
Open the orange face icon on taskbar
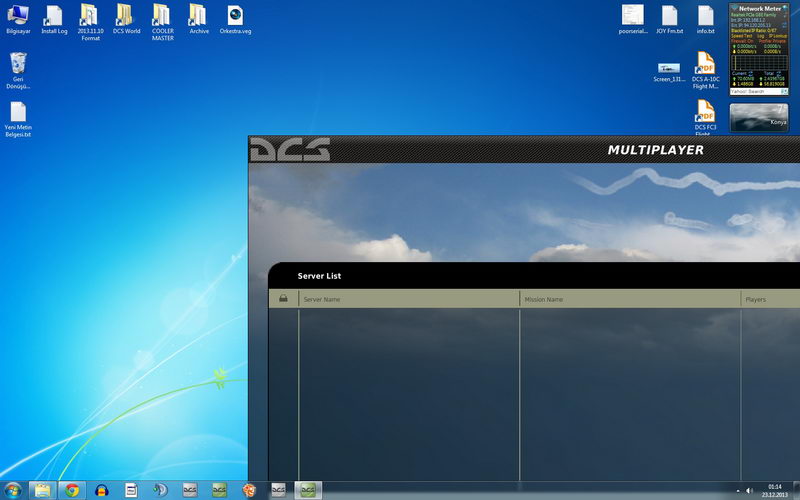click(249, 490)
